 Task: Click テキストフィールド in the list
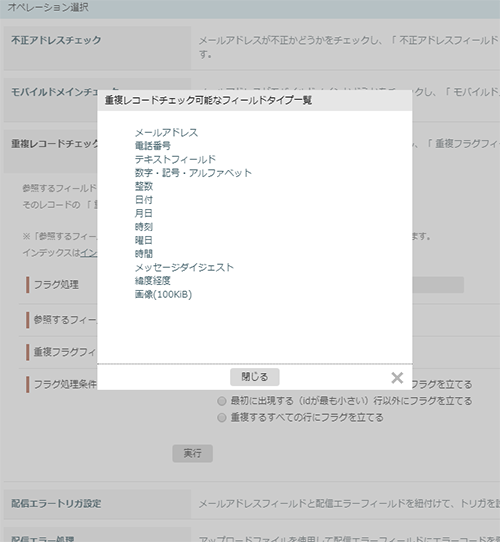tap(175, 159)
